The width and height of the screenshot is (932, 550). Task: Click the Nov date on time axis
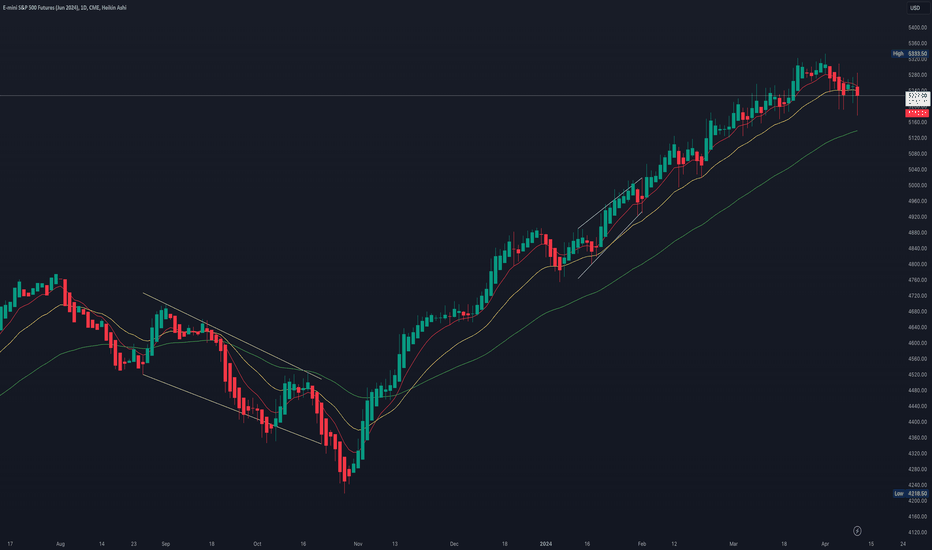358,543
